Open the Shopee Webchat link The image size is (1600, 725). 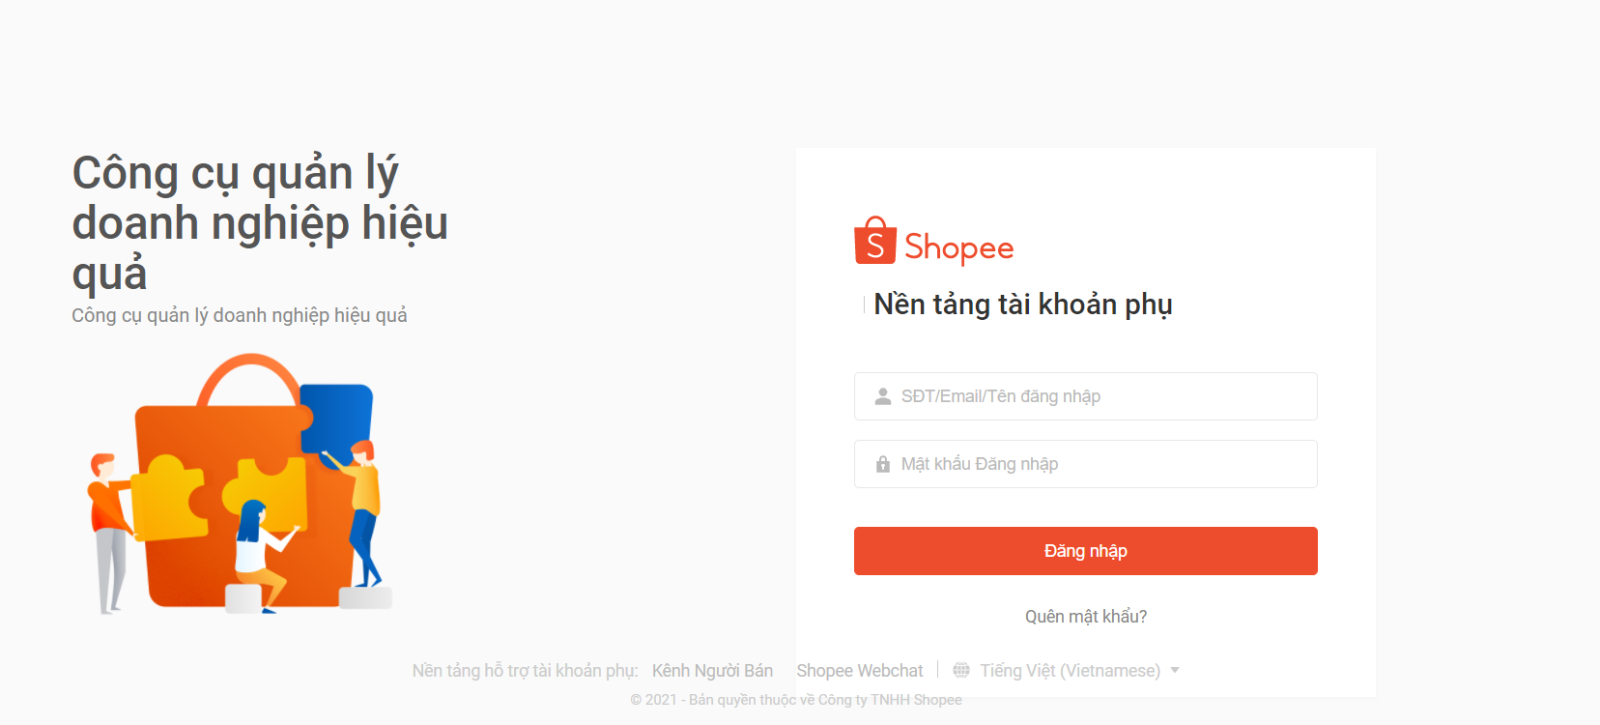point(859,670)
